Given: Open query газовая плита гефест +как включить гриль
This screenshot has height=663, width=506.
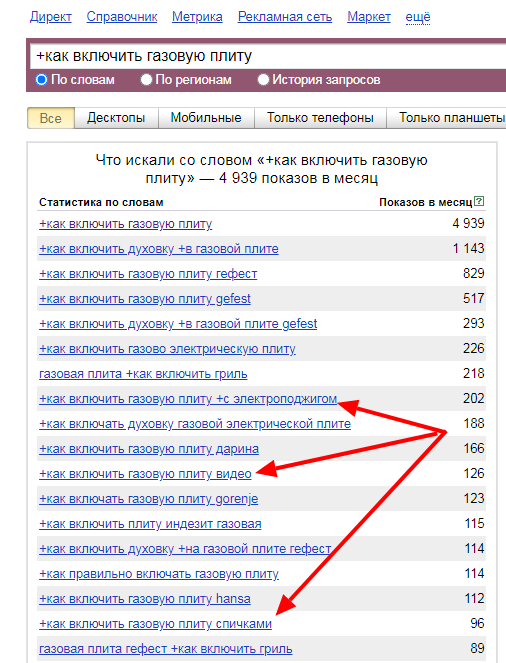Looking at the screenshot, I should point(166,649).
